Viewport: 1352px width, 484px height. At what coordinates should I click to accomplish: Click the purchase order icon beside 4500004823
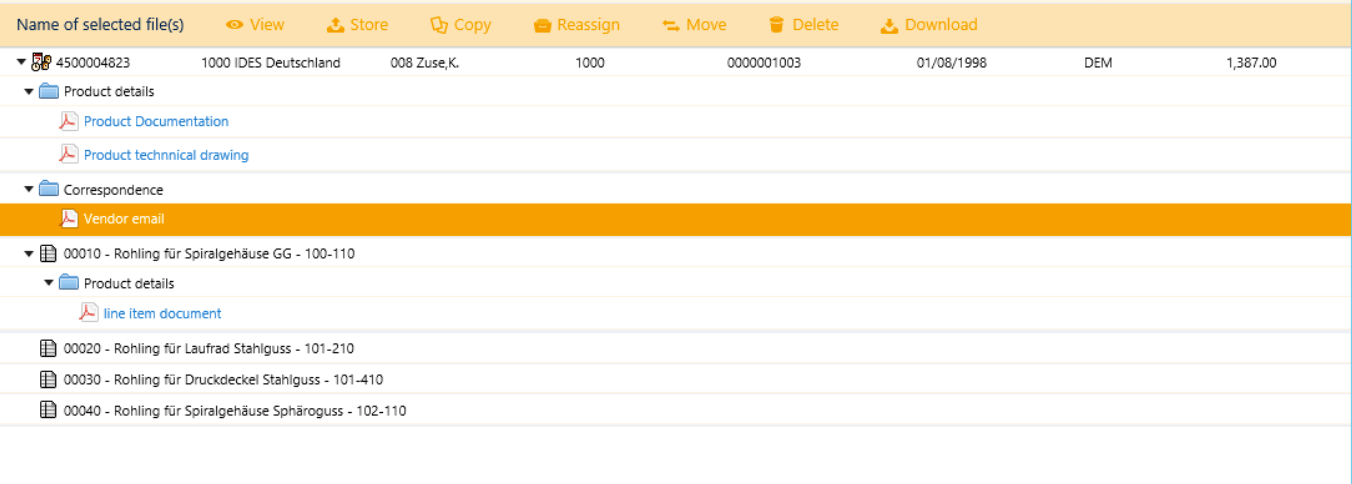click(41, 63)
